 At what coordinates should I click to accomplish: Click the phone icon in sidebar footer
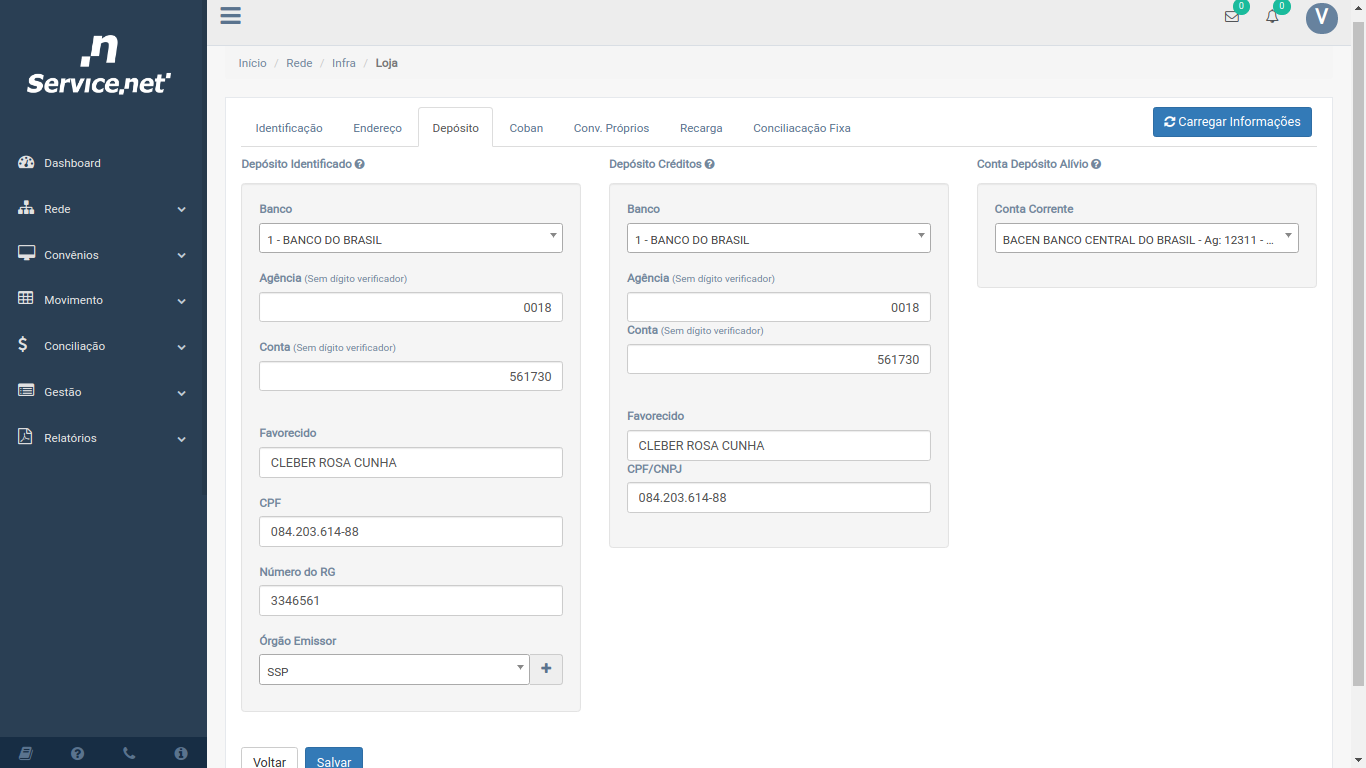[x=129, y=753]
